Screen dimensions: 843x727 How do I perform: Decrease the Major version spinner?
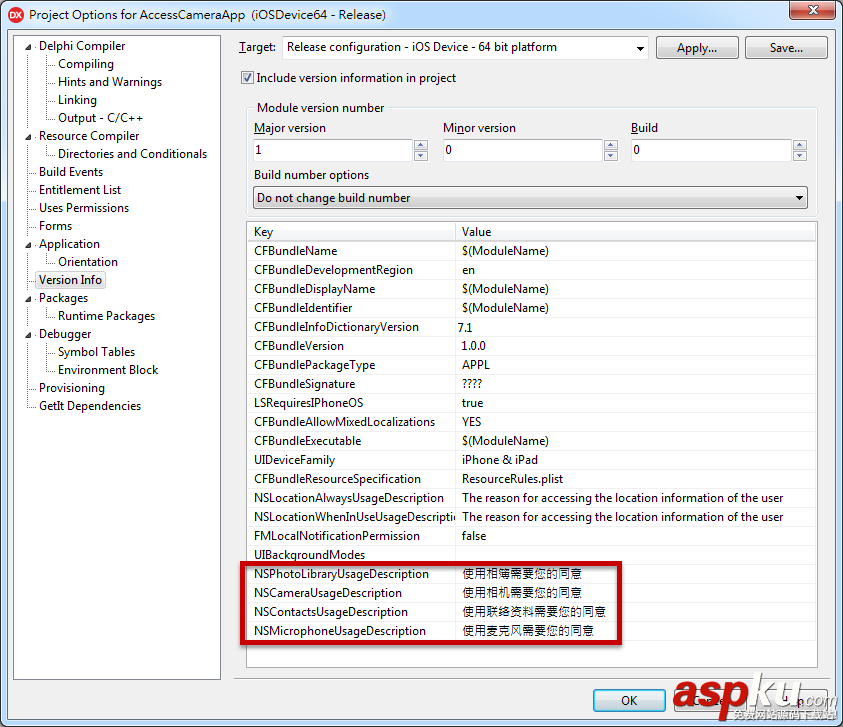point(421,155)
